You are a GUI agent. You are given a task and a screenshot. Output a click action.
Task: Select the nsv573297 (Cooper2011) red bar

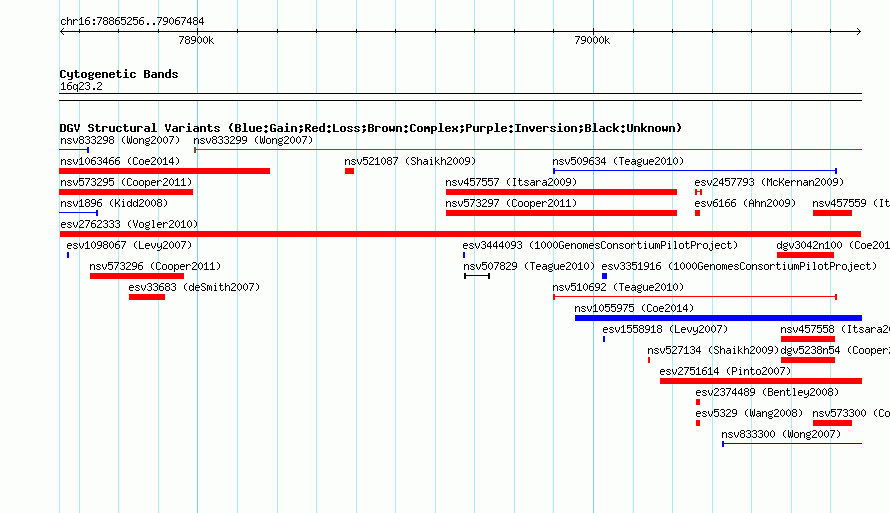tap(561, 213)
